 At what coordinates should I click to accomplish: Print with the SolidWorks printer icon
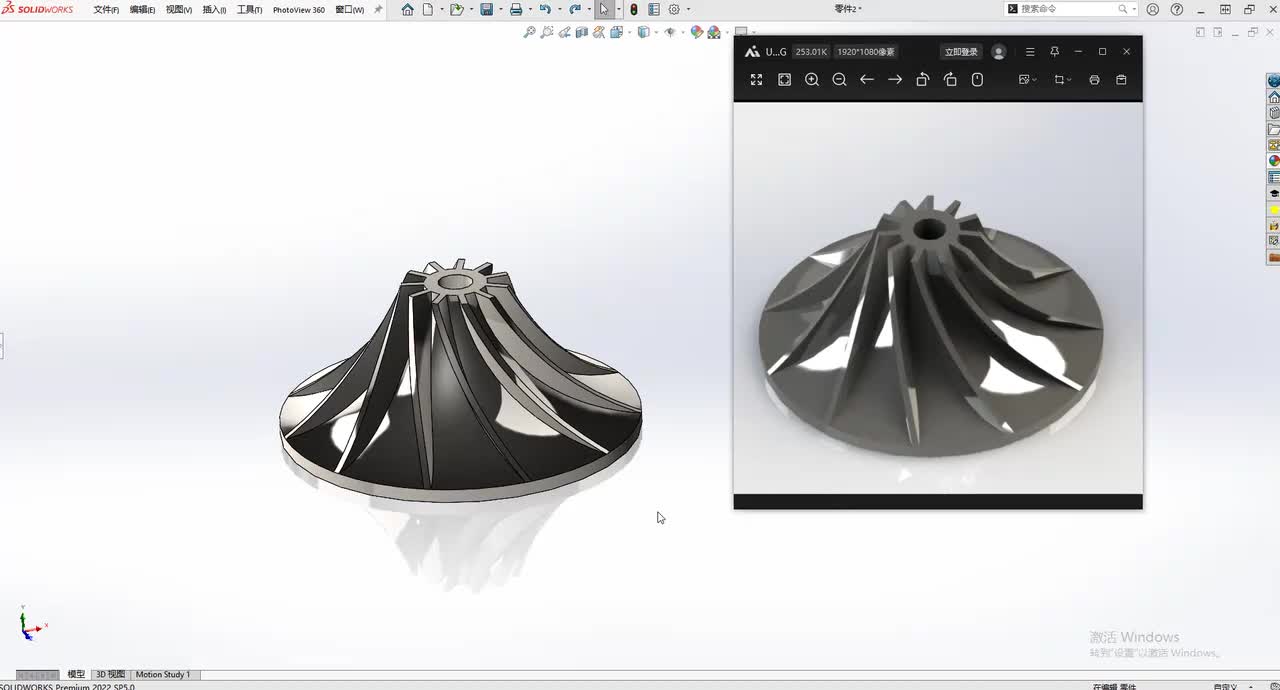tap(516, 10)
